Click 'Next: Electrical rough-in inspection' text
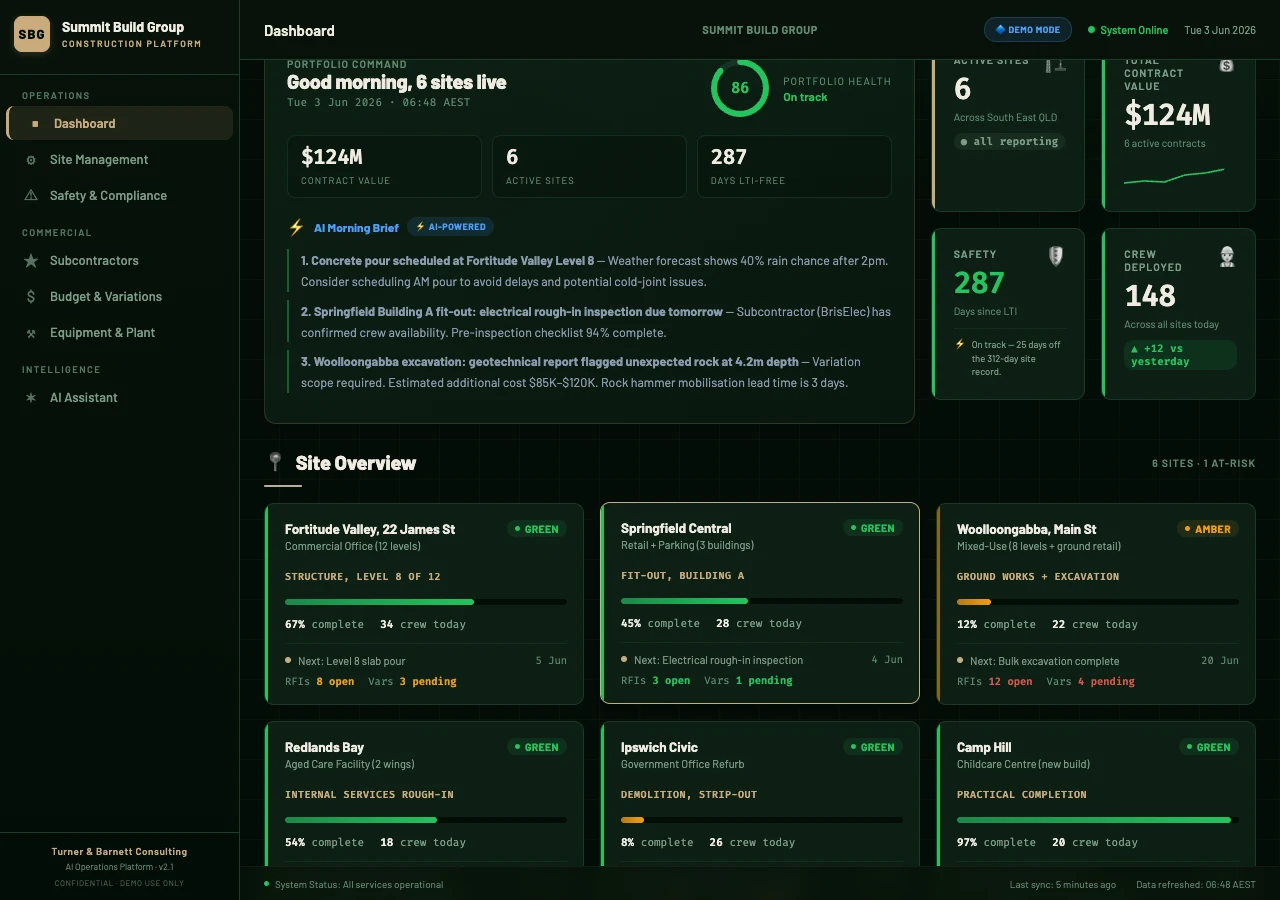This screenshot has width=1280, height=900. coord(718,660)
